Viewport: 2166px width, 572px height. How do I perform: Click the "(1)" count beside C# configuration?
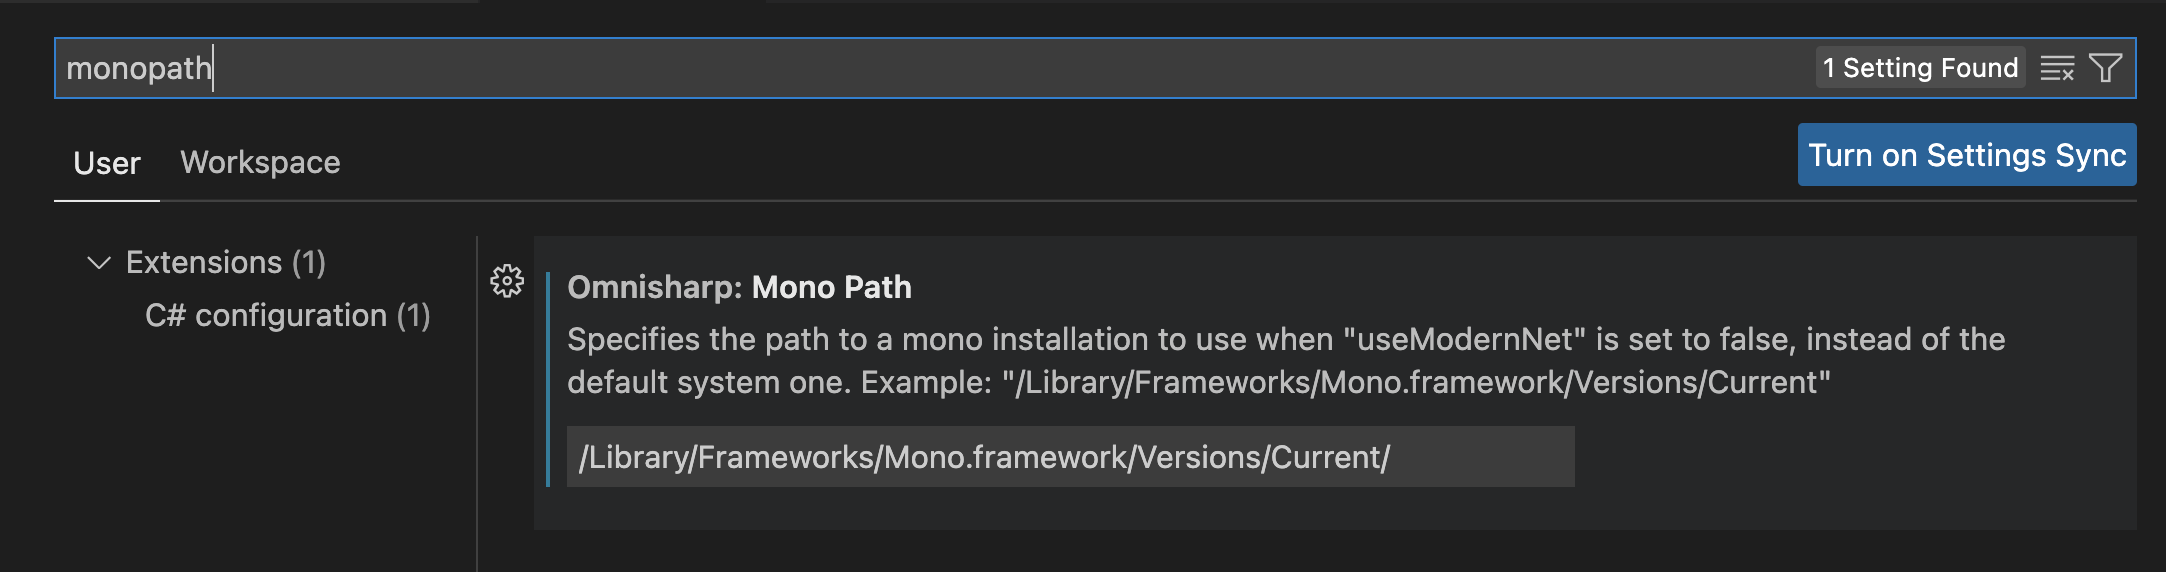click(413, 316)
